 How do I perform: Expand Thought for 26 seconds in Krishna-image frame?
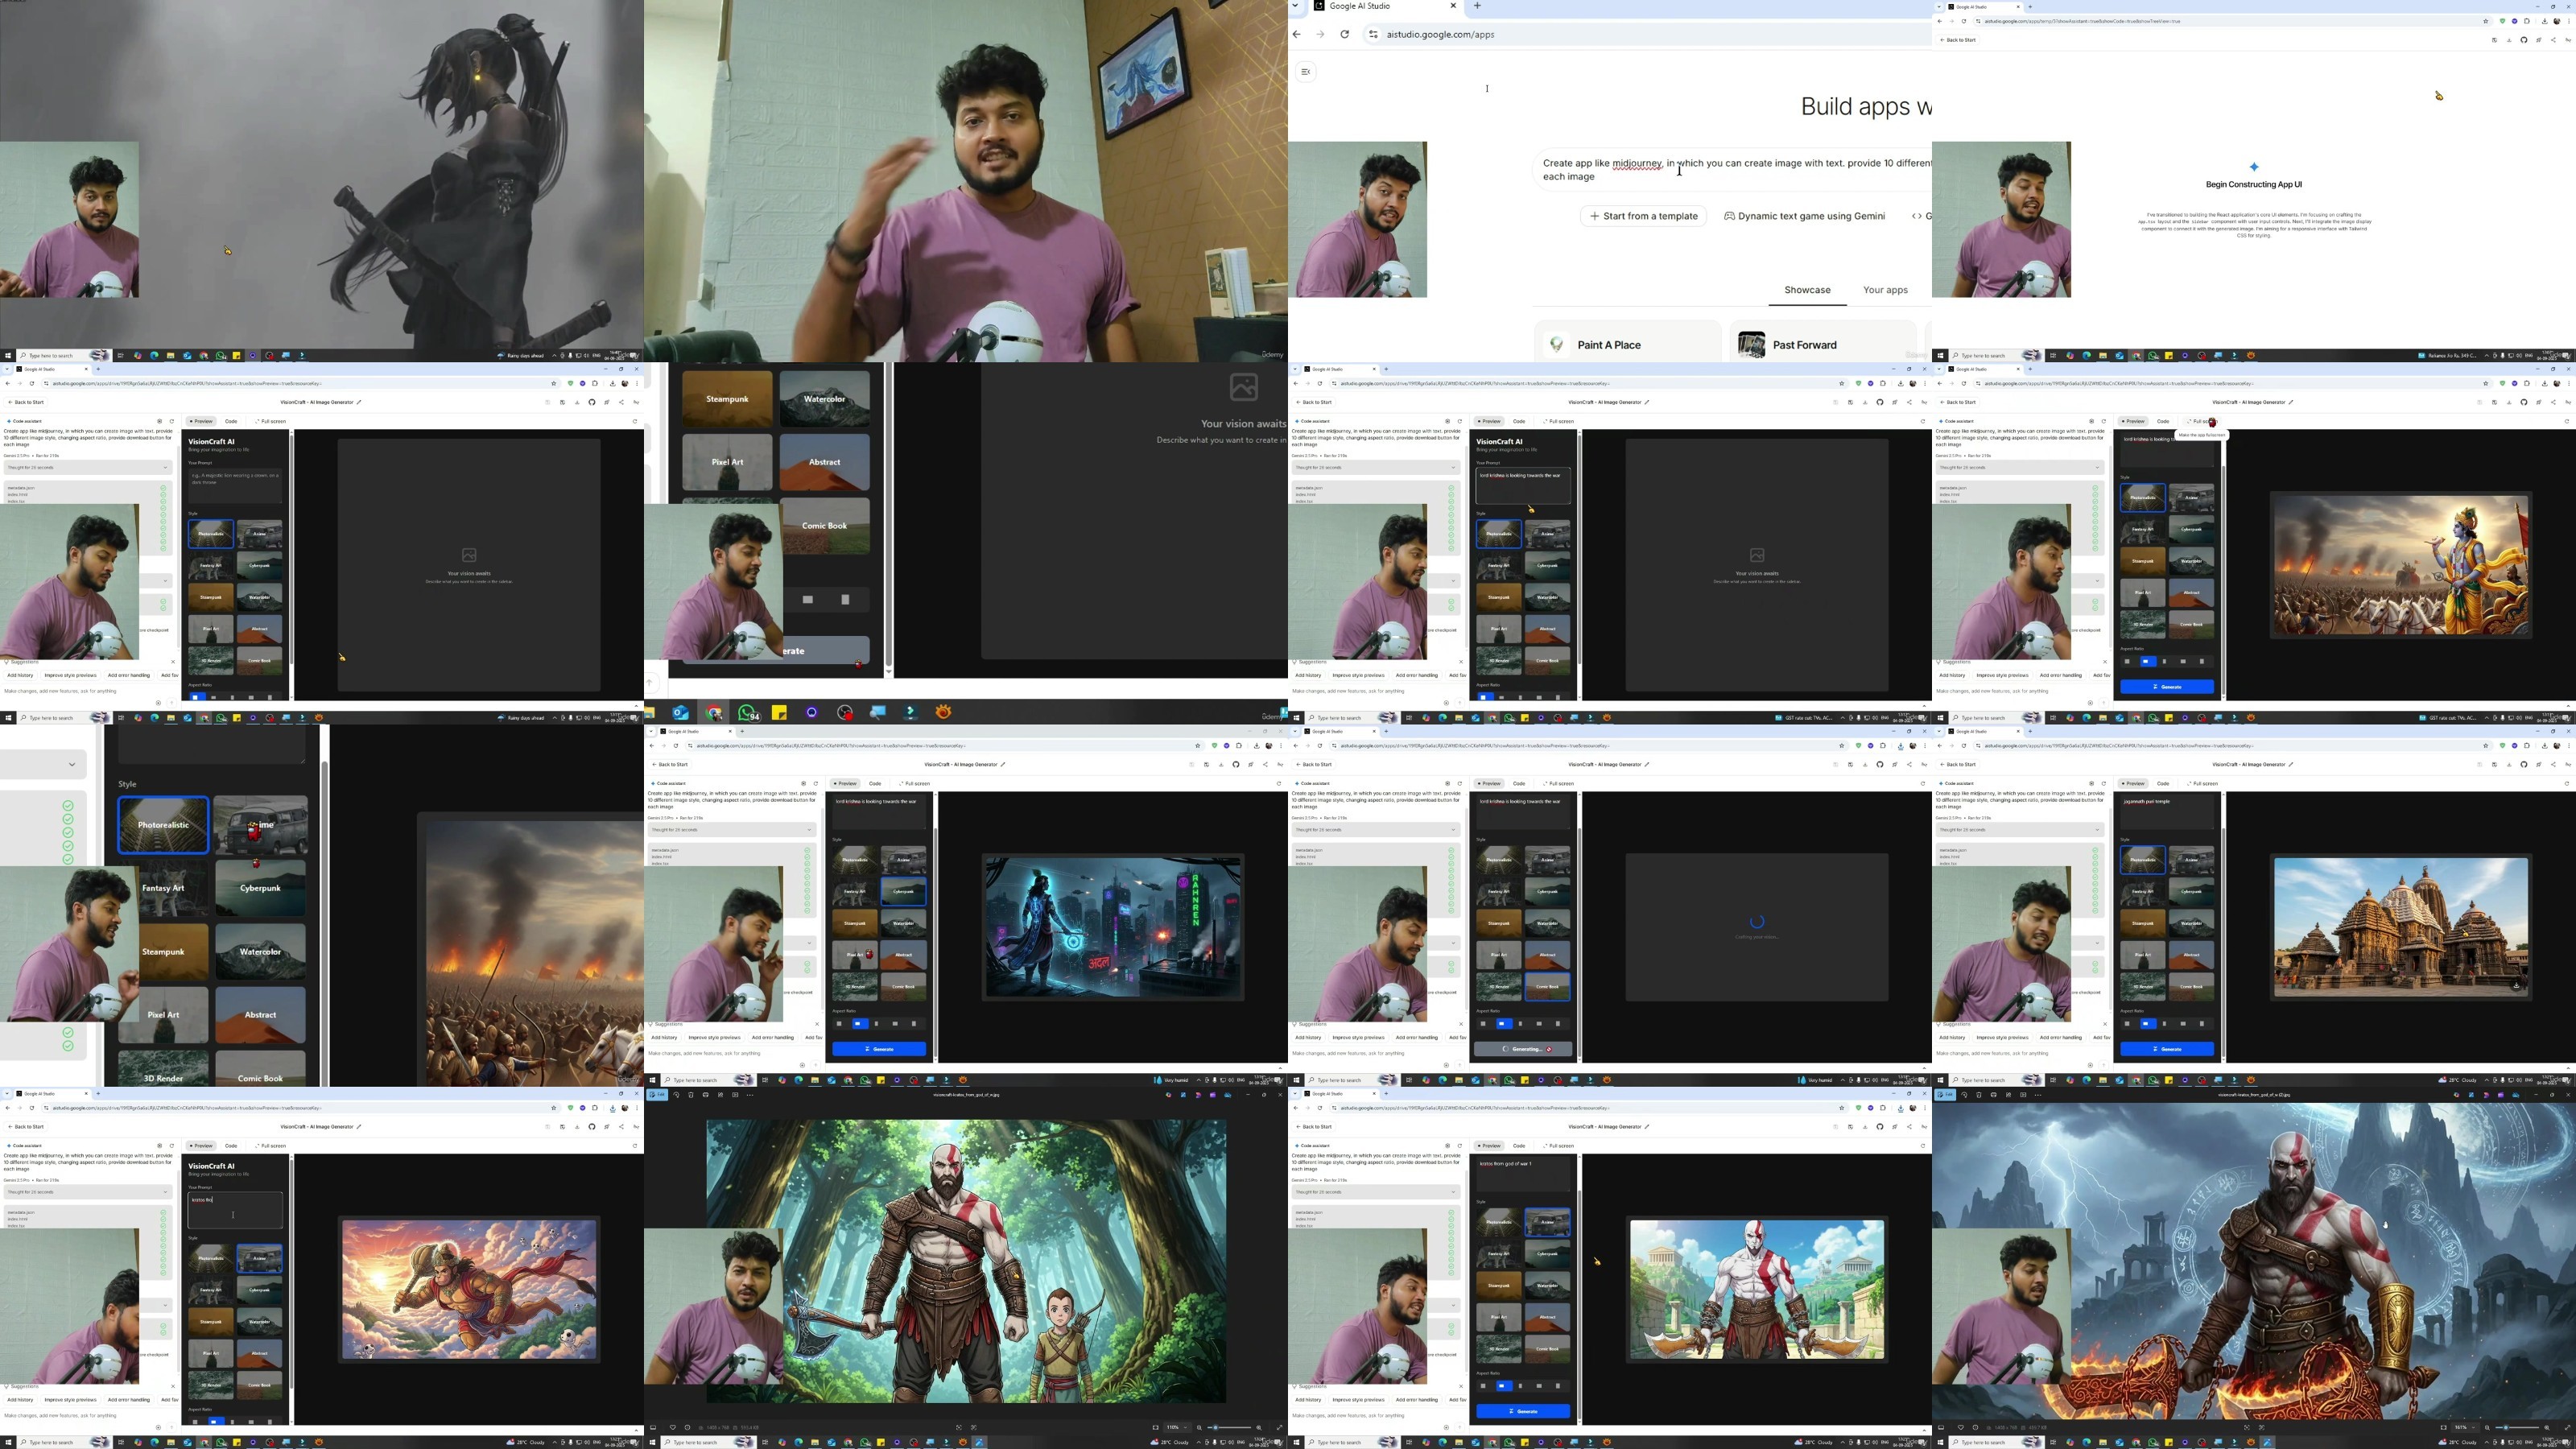point(2020,468)
